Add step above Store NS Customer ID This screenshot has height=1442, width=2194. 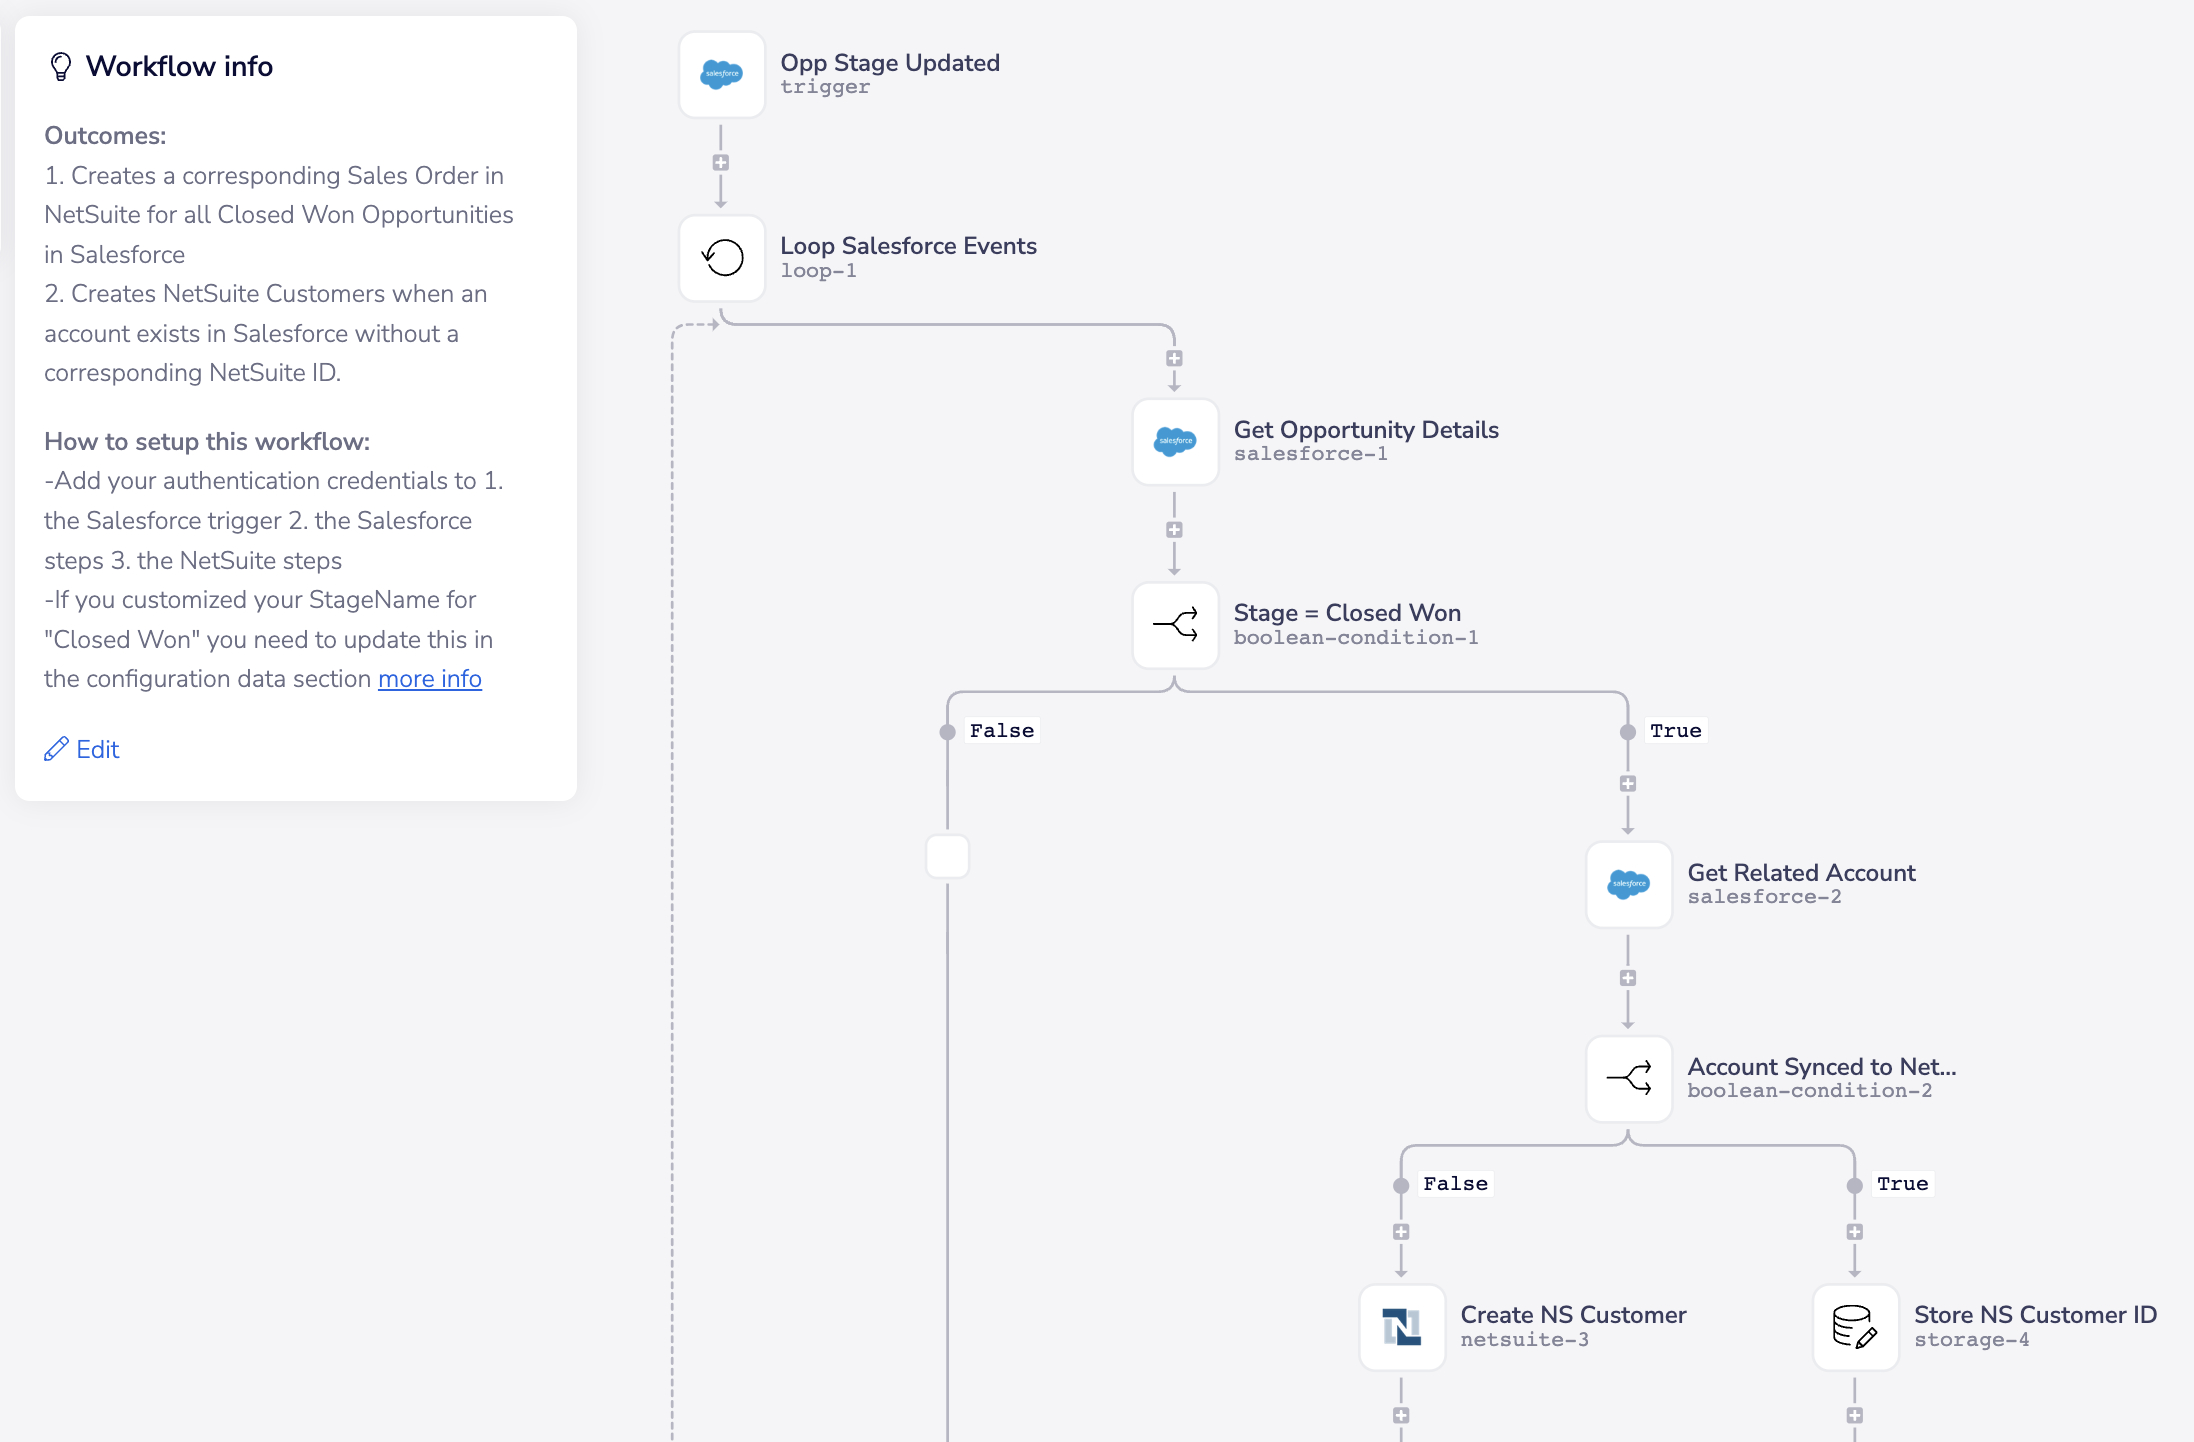click(x=1855, y=1232)
